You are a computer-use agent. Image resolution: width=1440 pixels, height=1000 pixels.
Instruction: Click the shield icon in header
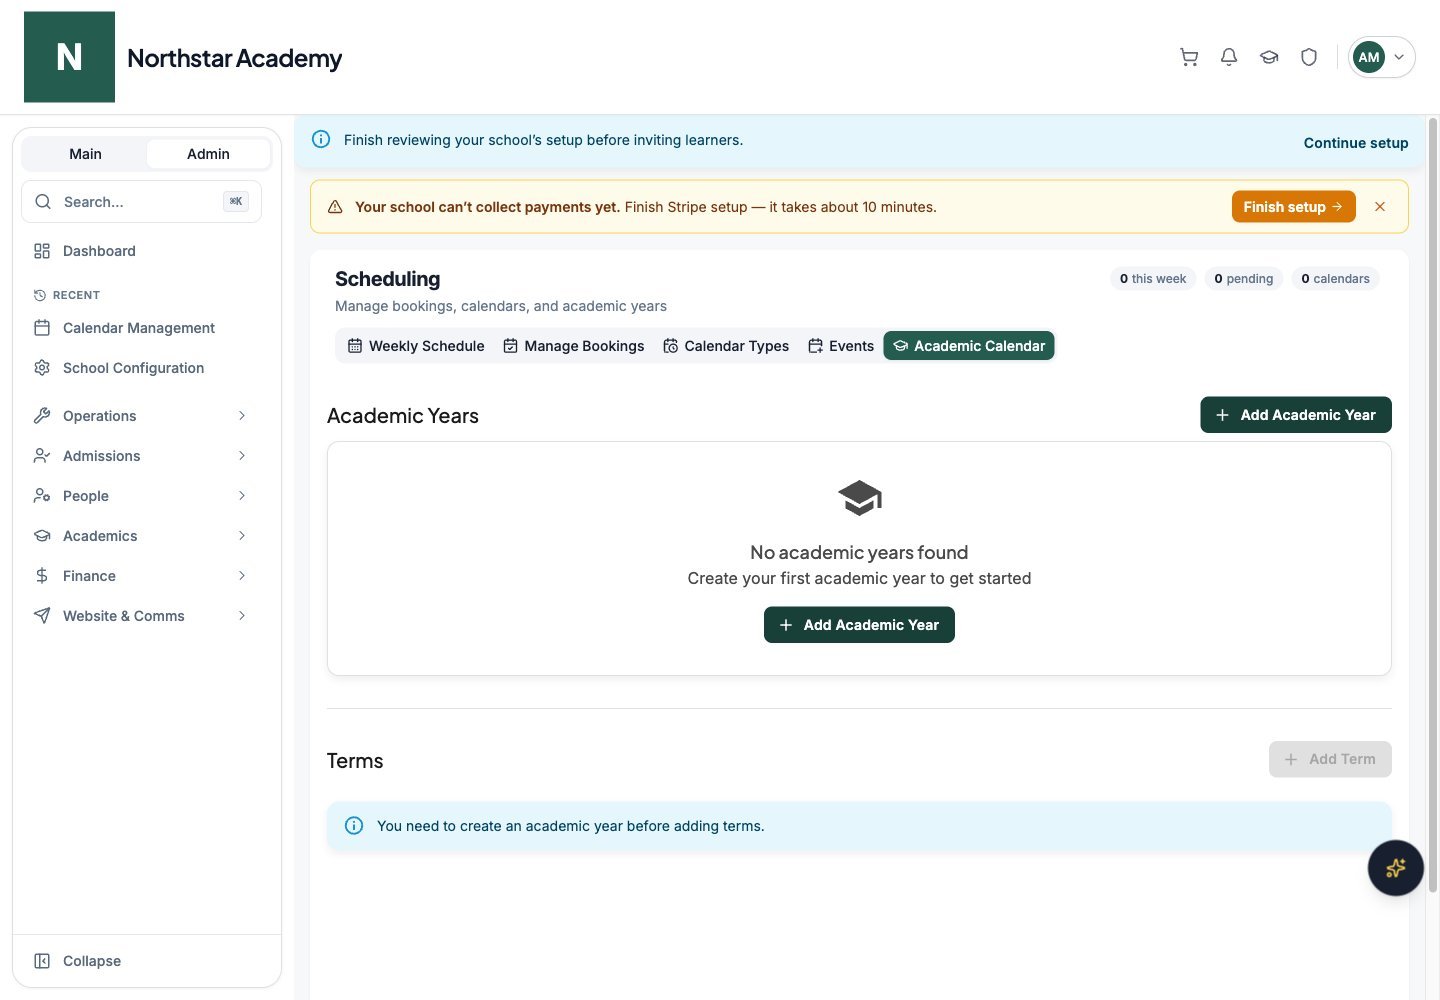[x=1309, y=57]
